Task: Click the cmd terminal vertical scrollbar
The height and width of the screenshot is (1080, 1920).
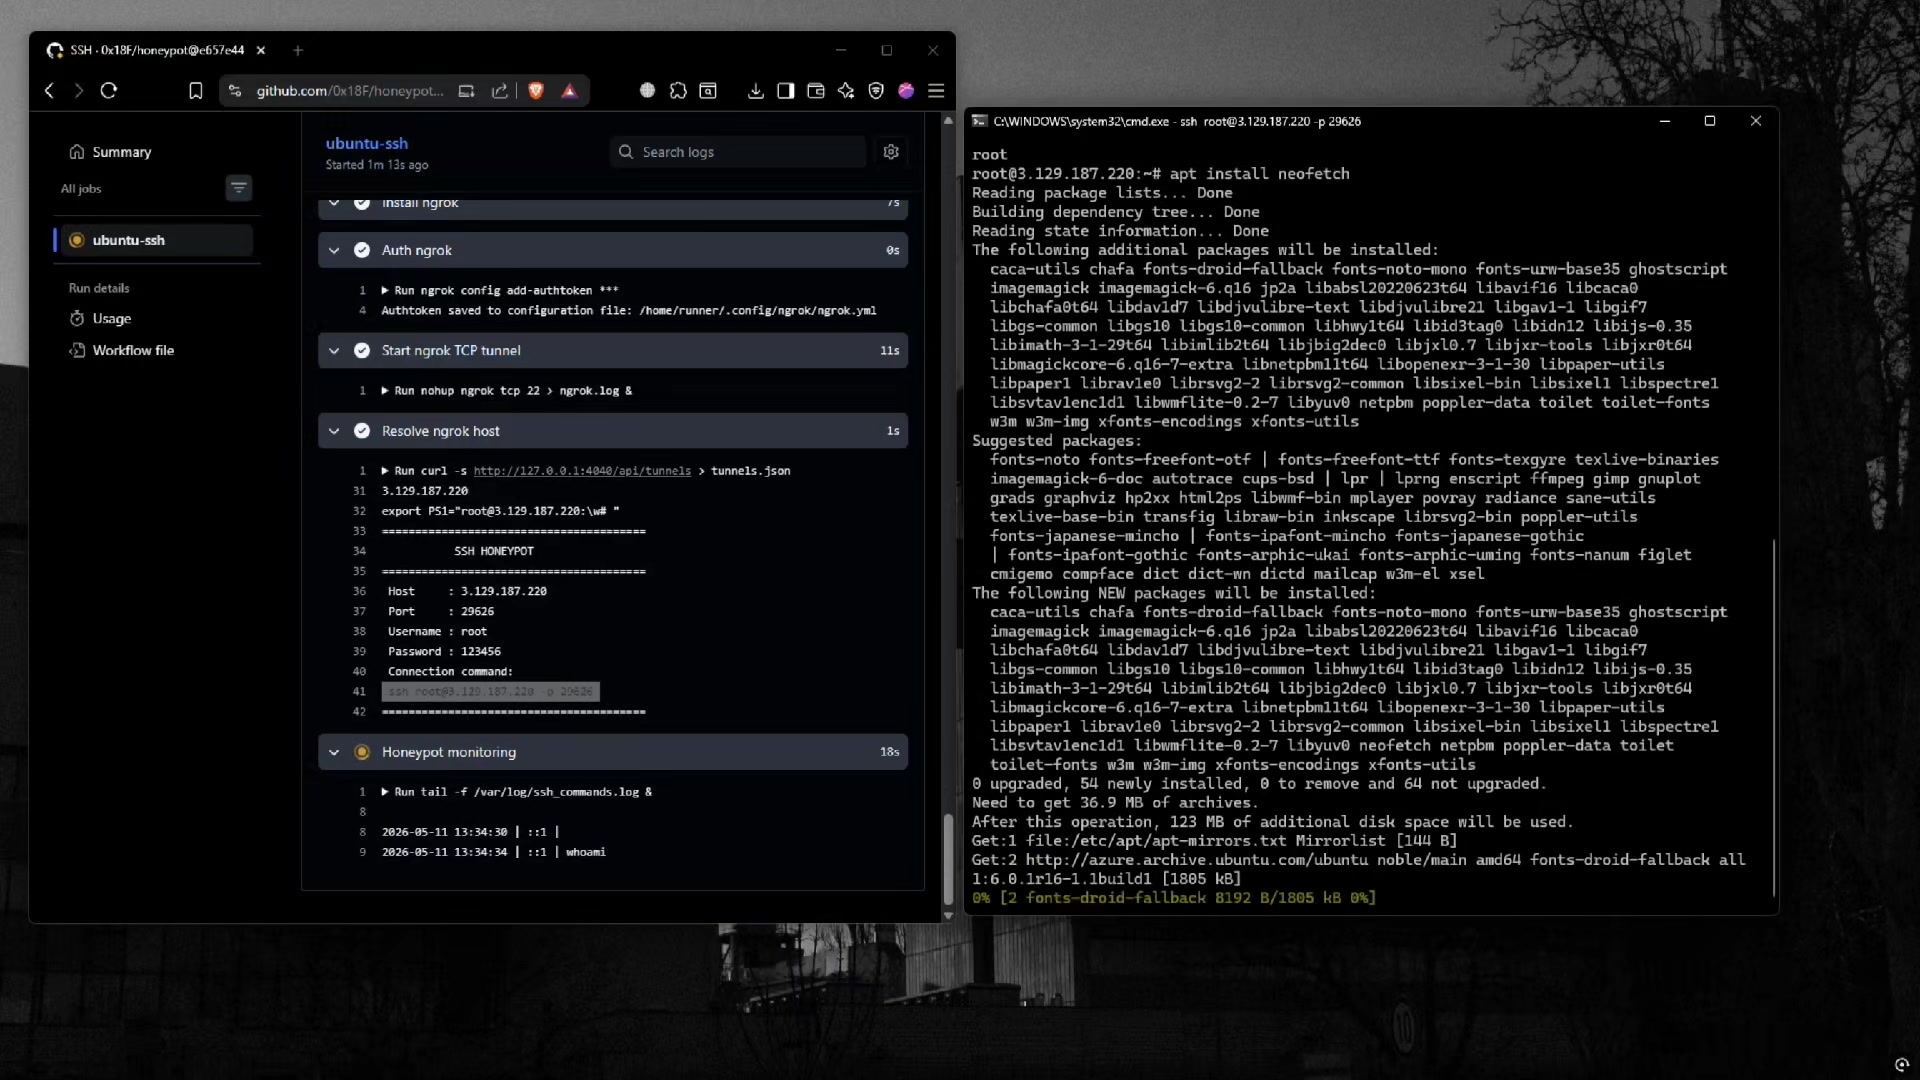Action: click(1774, 718)
